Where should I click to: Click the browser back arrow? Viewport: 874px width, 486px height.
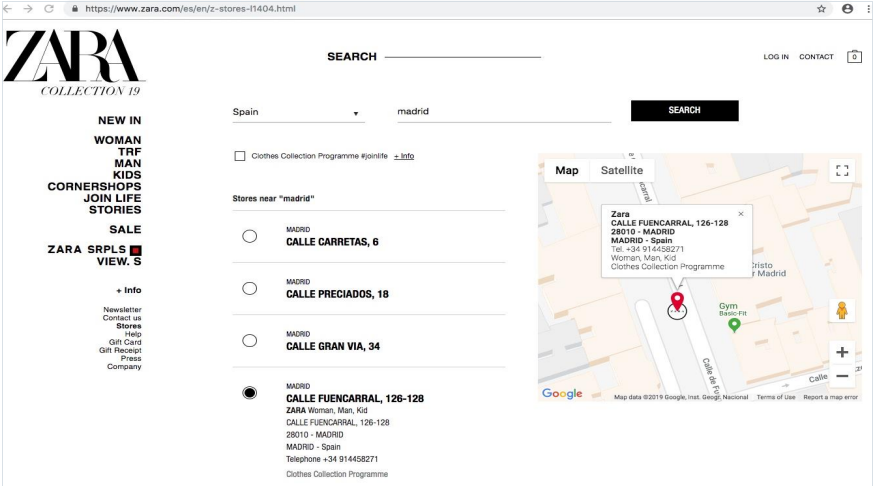click(8, 9)
